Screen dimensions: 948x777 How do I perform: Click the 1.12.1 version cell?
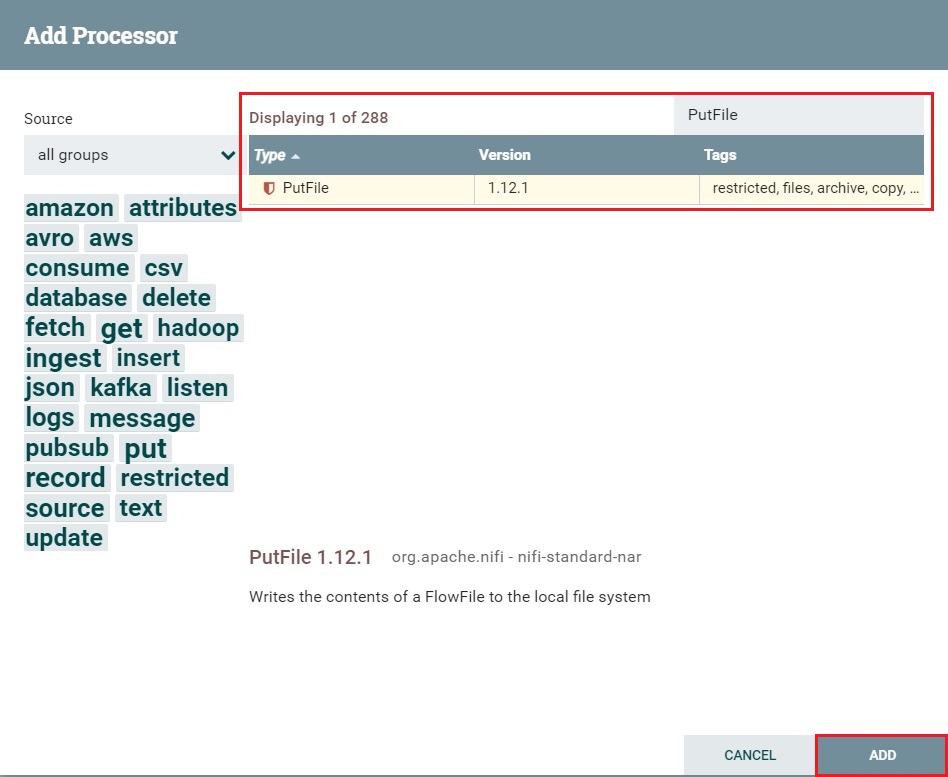(586, 189)
